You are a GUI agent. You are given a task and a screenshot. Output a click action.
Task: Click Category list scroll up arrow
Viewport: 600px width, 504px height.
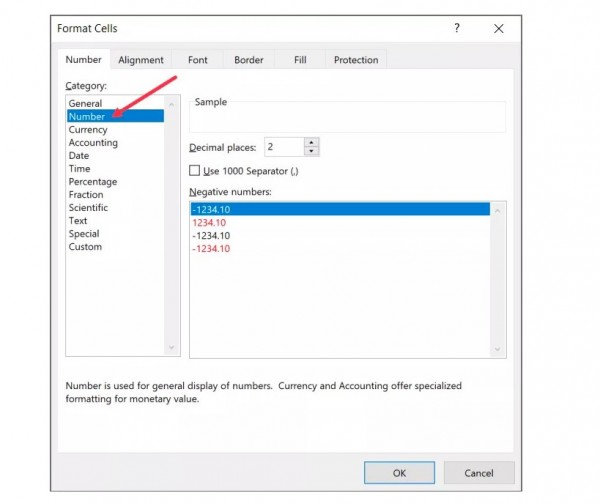171,104
